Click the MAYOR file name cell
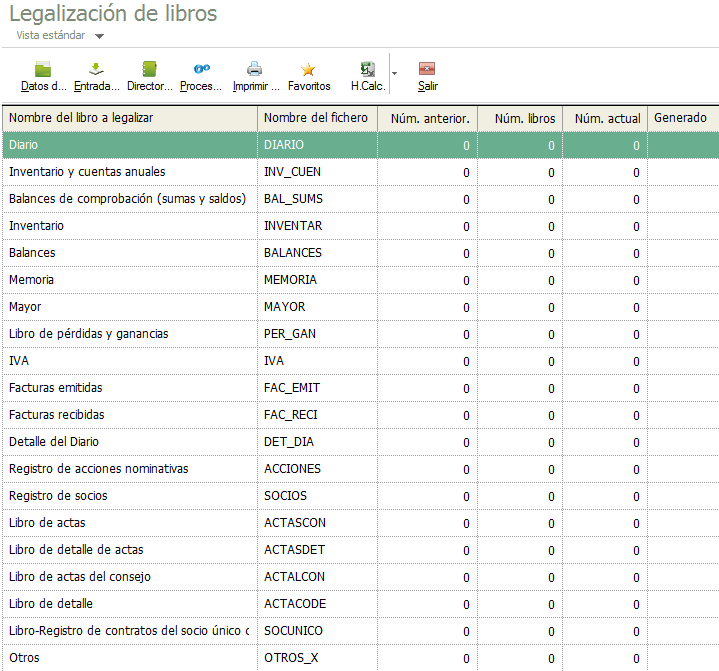The height and width of the screenshot is (671, 719). [x=317, y=307]
